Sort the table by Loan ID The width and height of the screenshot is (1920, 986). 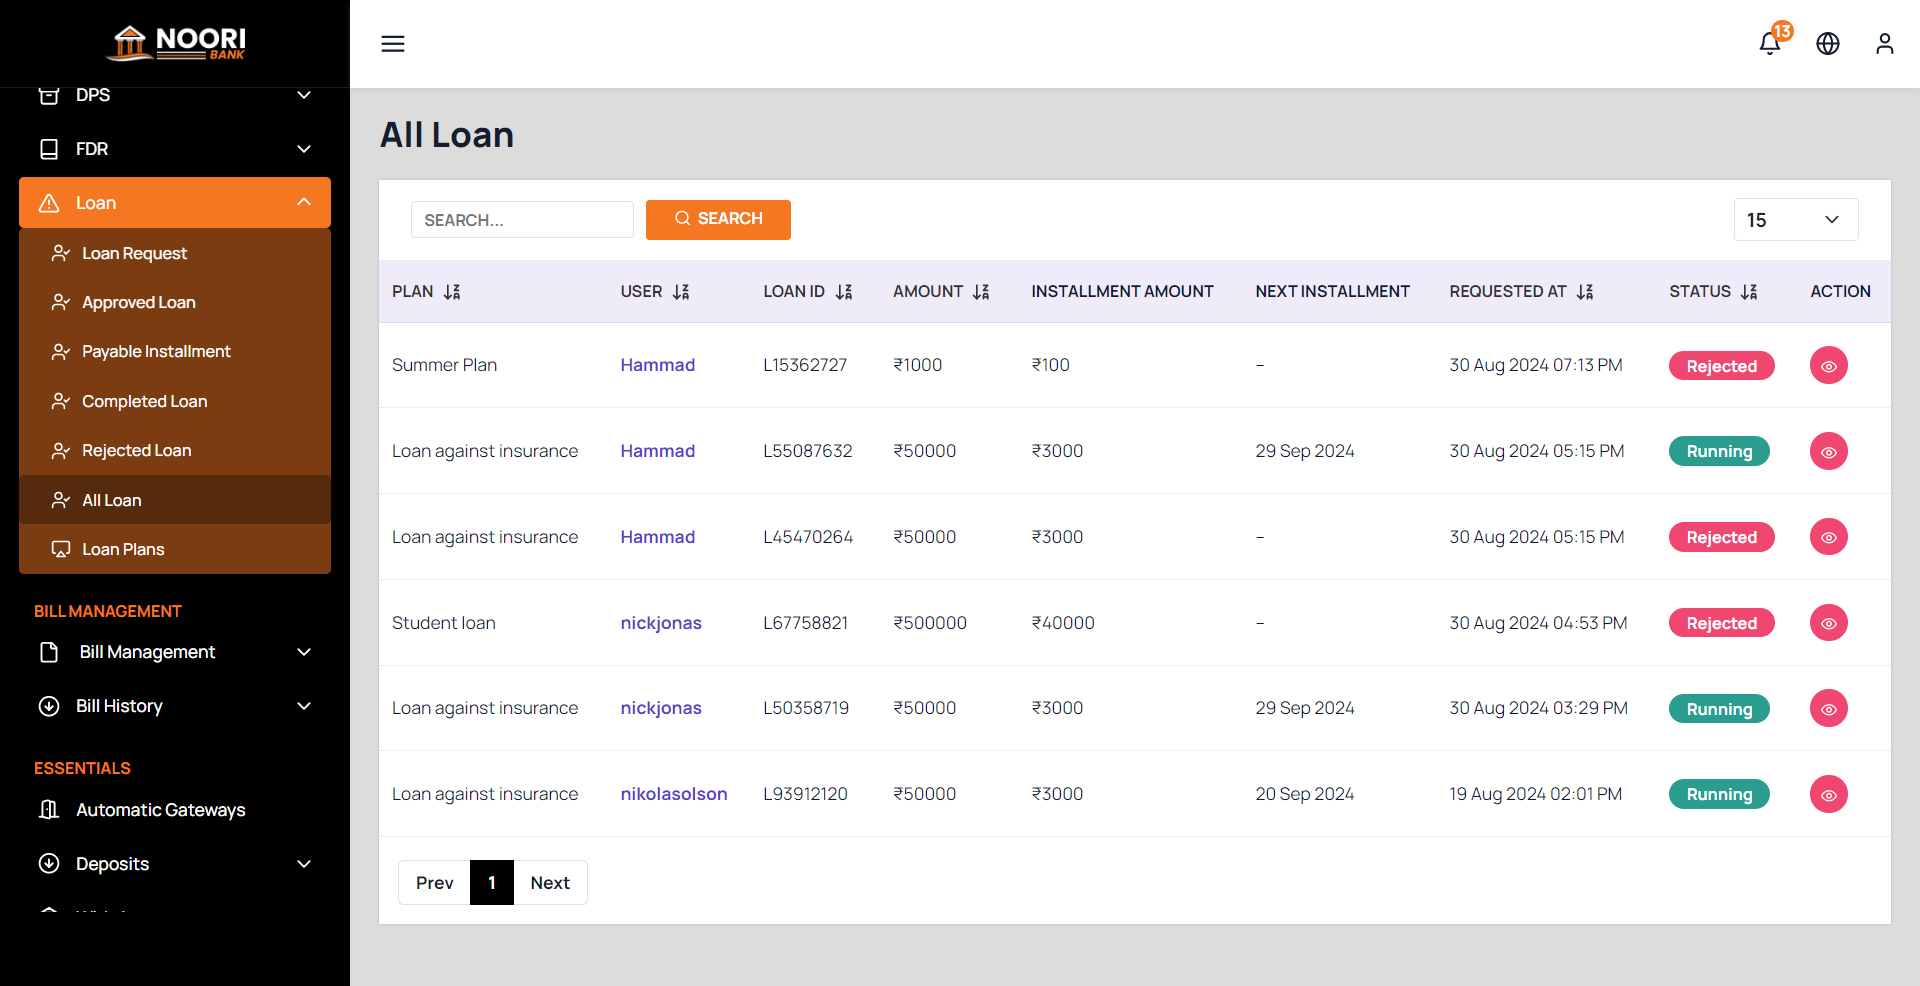pyautogui.click(x=844, y=292)
